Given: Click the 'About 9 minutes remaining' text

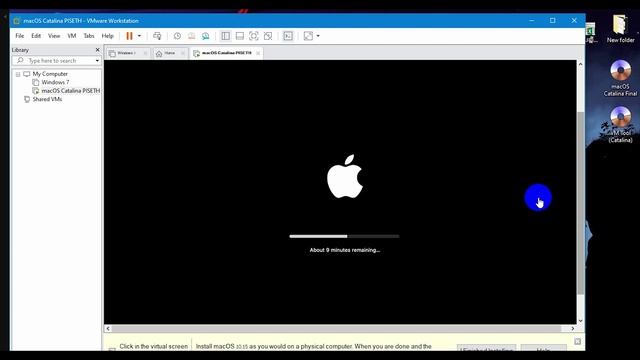Looking at the screenshot, I should coord(344,250).
